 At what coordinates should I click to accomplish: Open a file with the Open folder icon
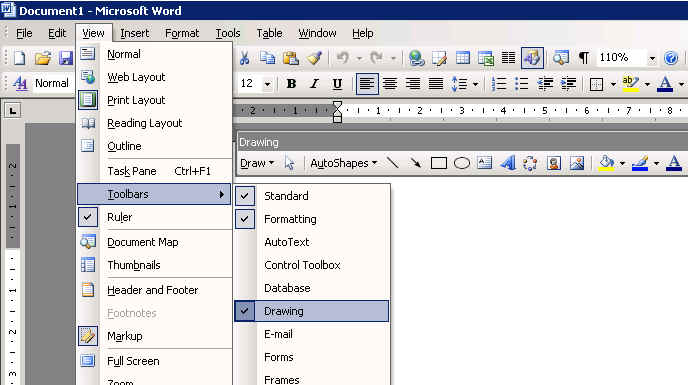(43, 58)
